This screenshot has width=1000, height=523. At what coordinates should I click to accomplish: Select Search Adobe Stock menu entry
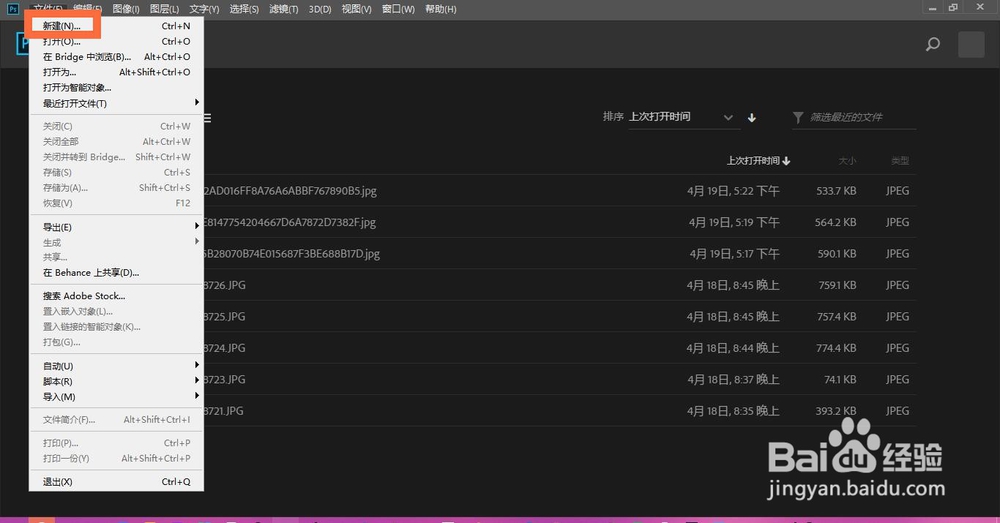[x=116, y=296]
